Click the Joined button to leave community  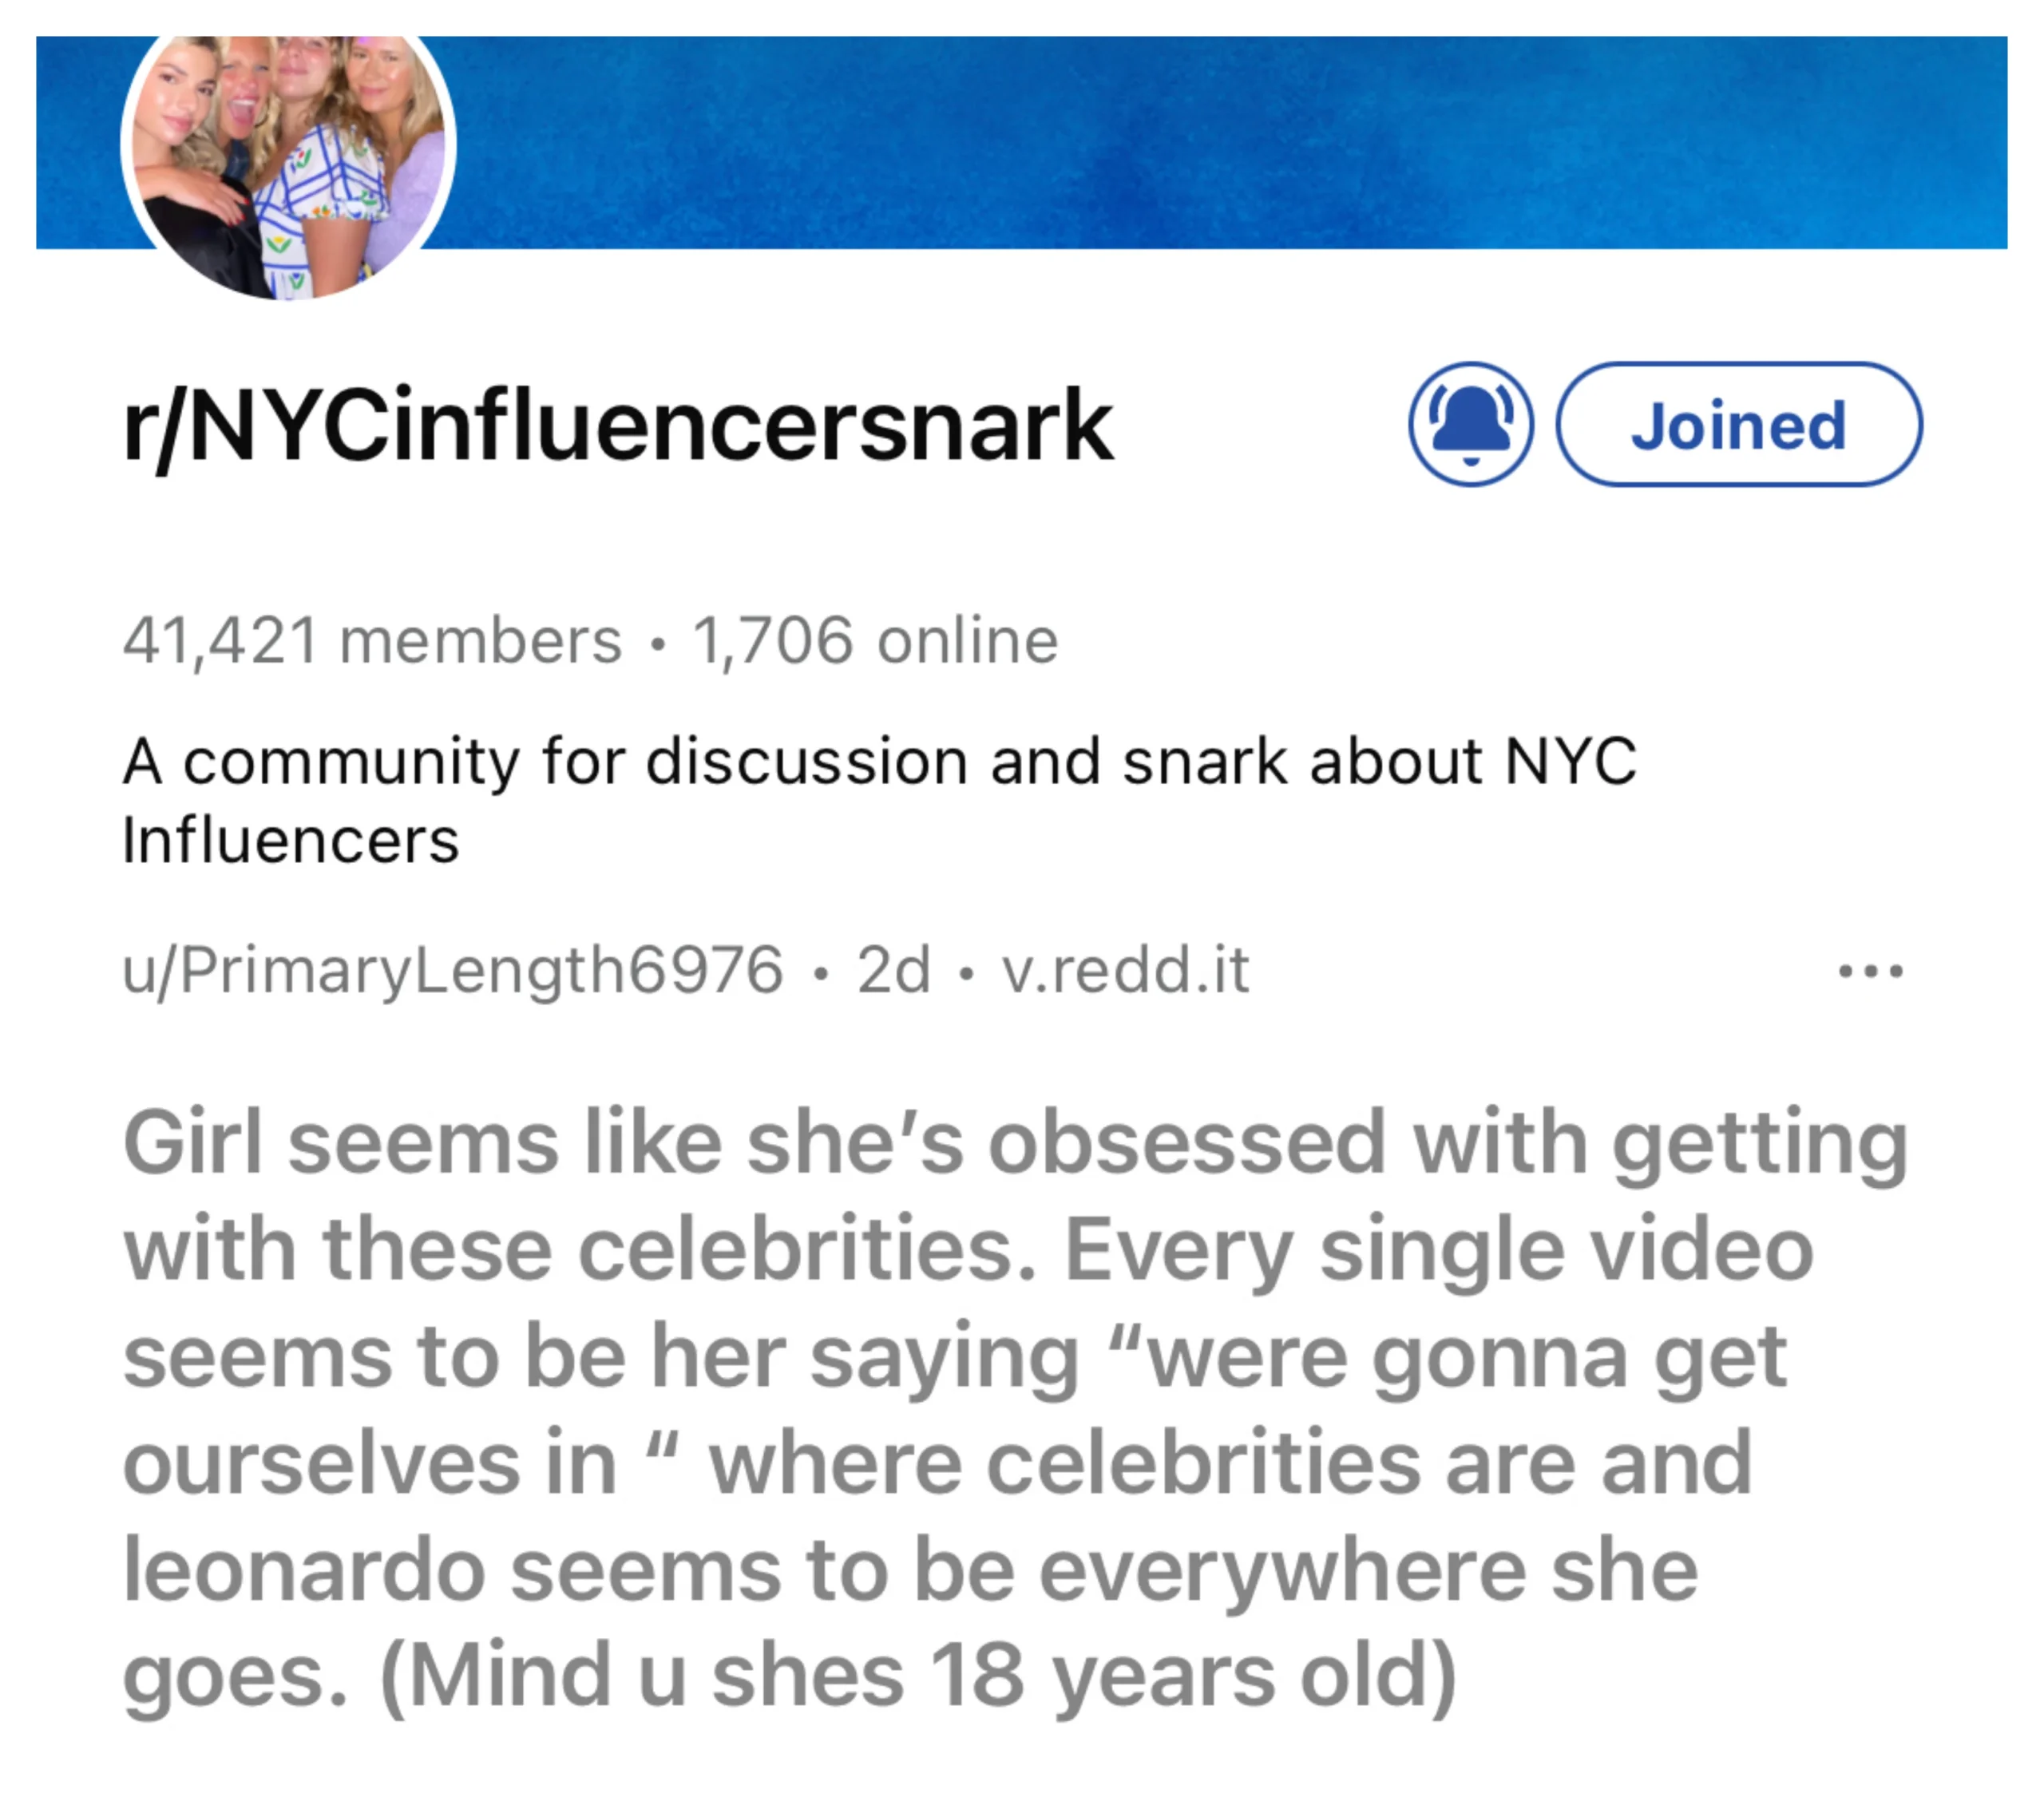point(1738,424)
